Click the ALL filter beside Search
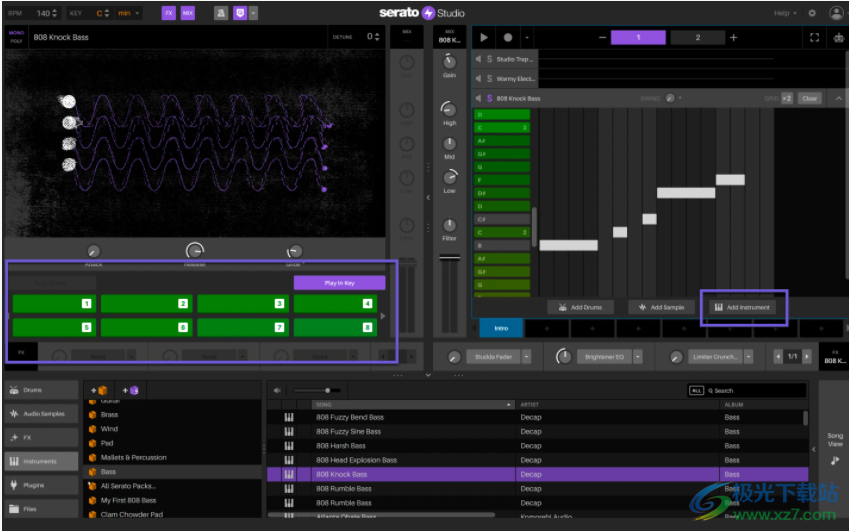The height and width of the screenshot is (531, 849). (696, 390)
